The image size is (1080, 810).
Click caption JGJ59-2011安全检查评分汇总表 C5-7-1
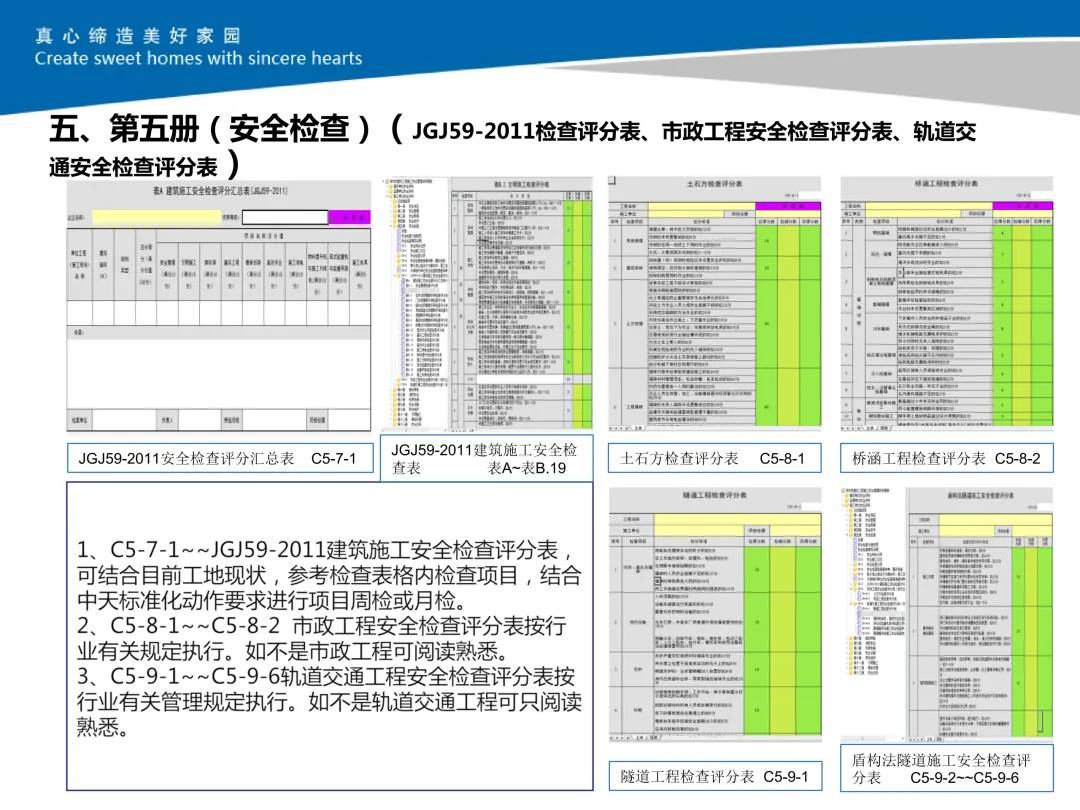pos(220,459)
